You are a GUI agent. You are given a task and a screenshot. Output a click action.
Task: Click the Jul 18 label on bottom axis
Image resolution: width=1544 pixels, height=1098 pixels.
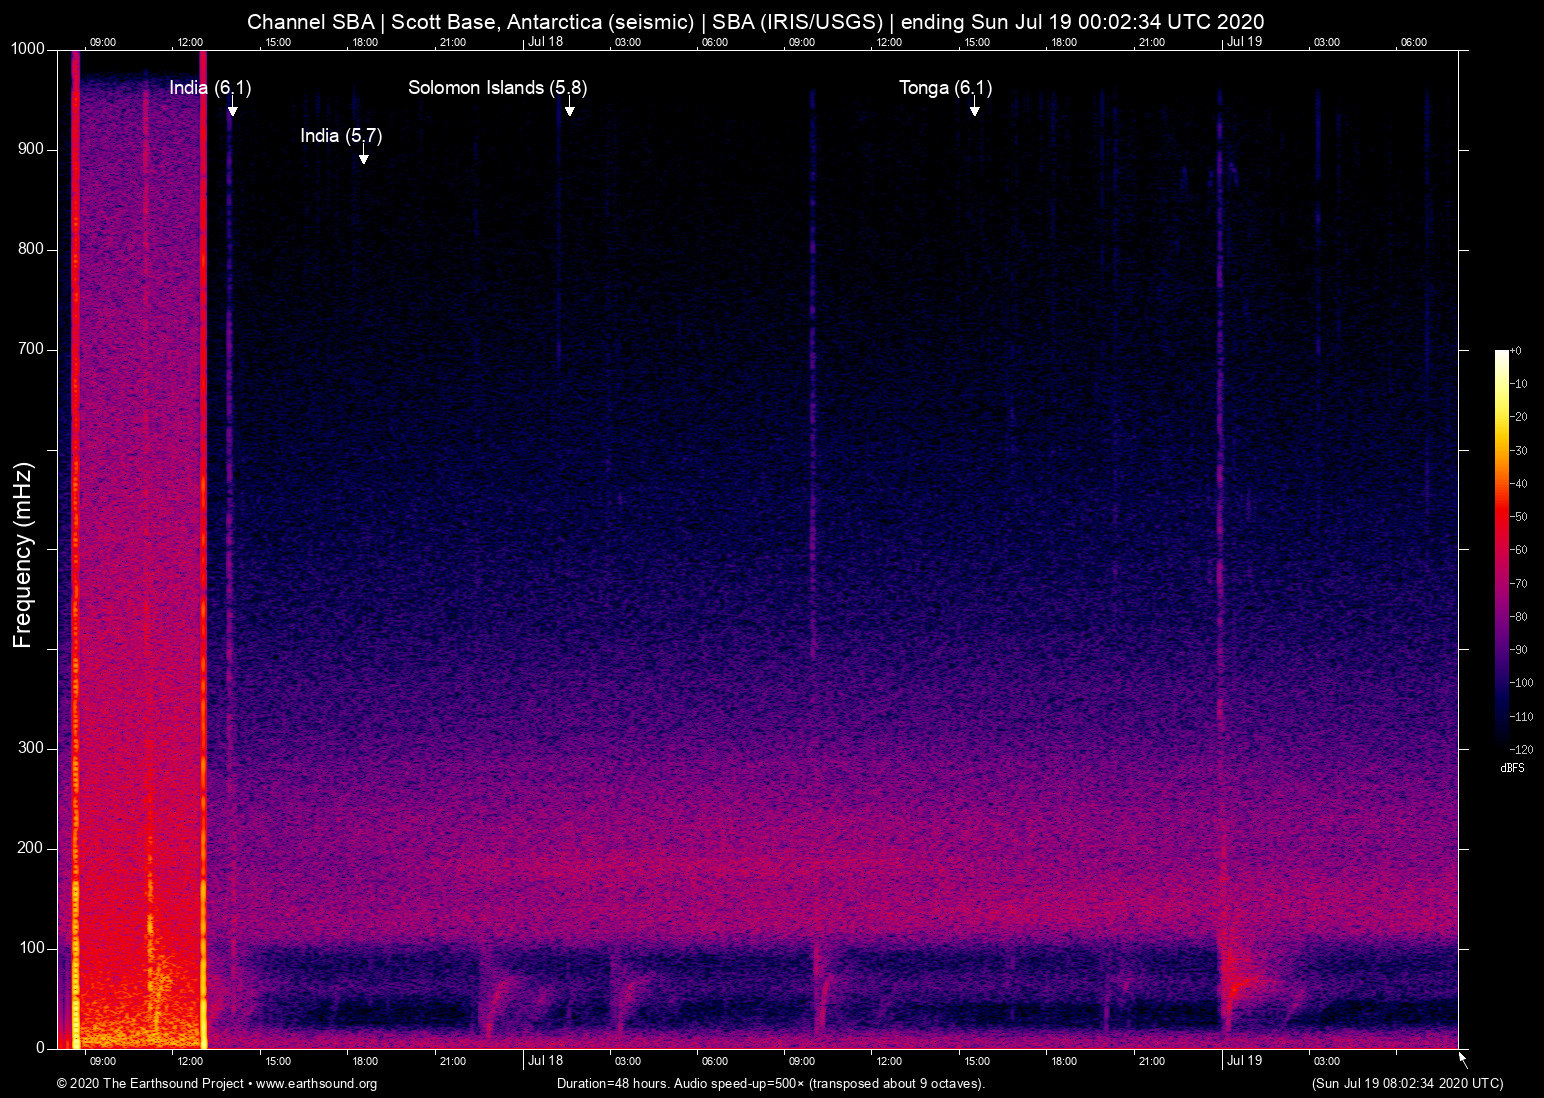tap(545, 1061)
